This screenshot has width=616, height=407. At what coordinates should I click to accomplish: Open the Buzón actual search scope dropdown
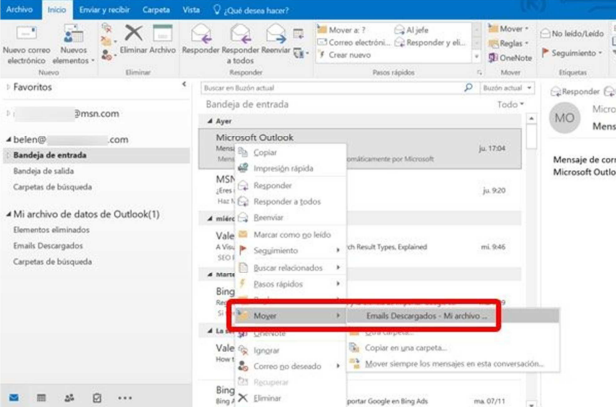tap(502, 88)
